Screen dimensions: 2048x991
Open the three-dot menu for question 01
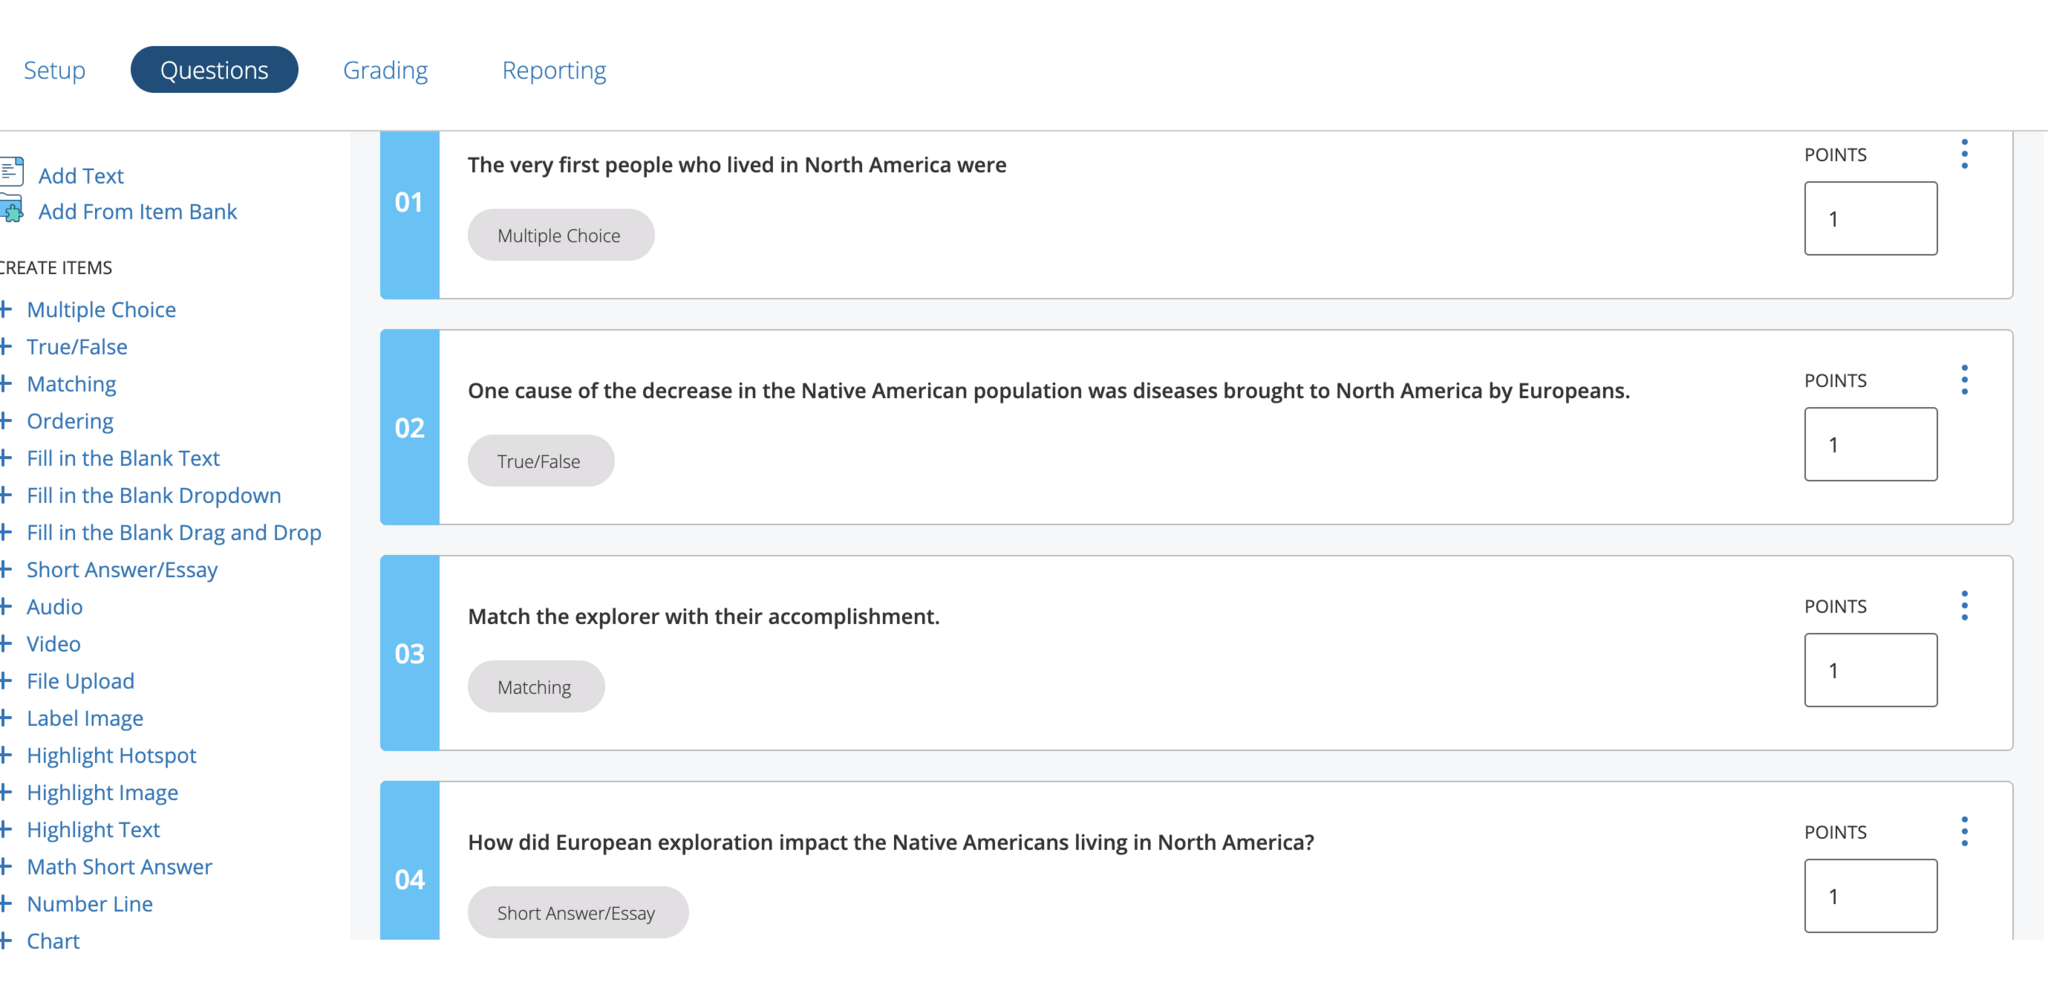coord(1964,154)
